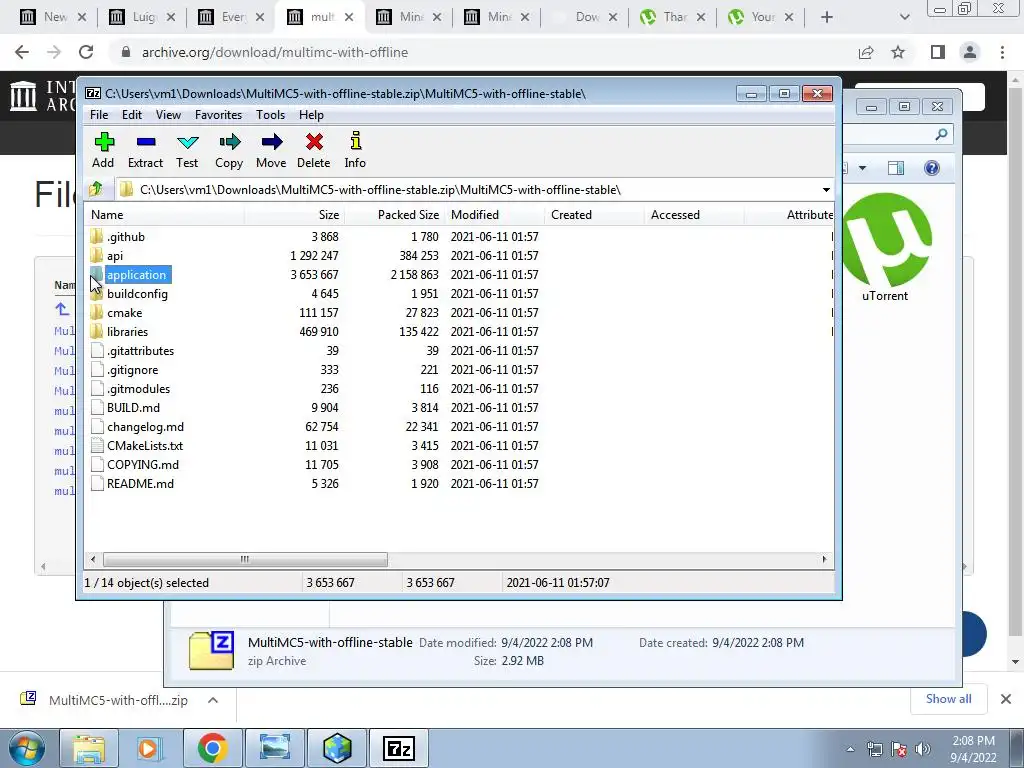Click the Explorer help question mark icon
1024x768 pixels.
point(932,168)
